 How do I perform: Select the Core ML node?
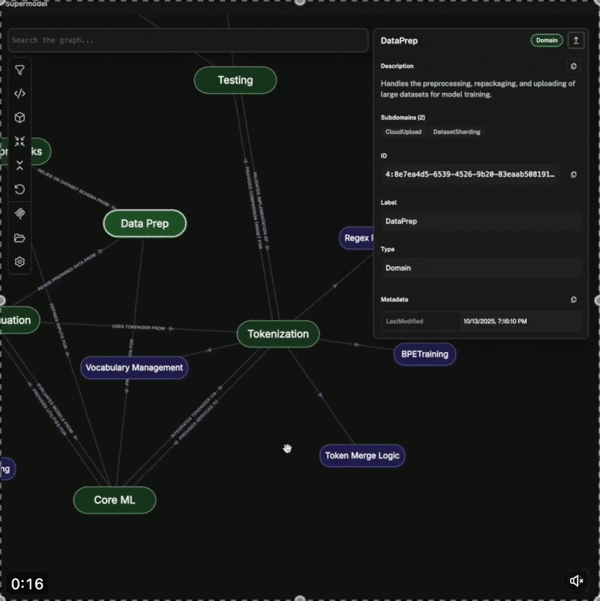[x=116, y=500]
